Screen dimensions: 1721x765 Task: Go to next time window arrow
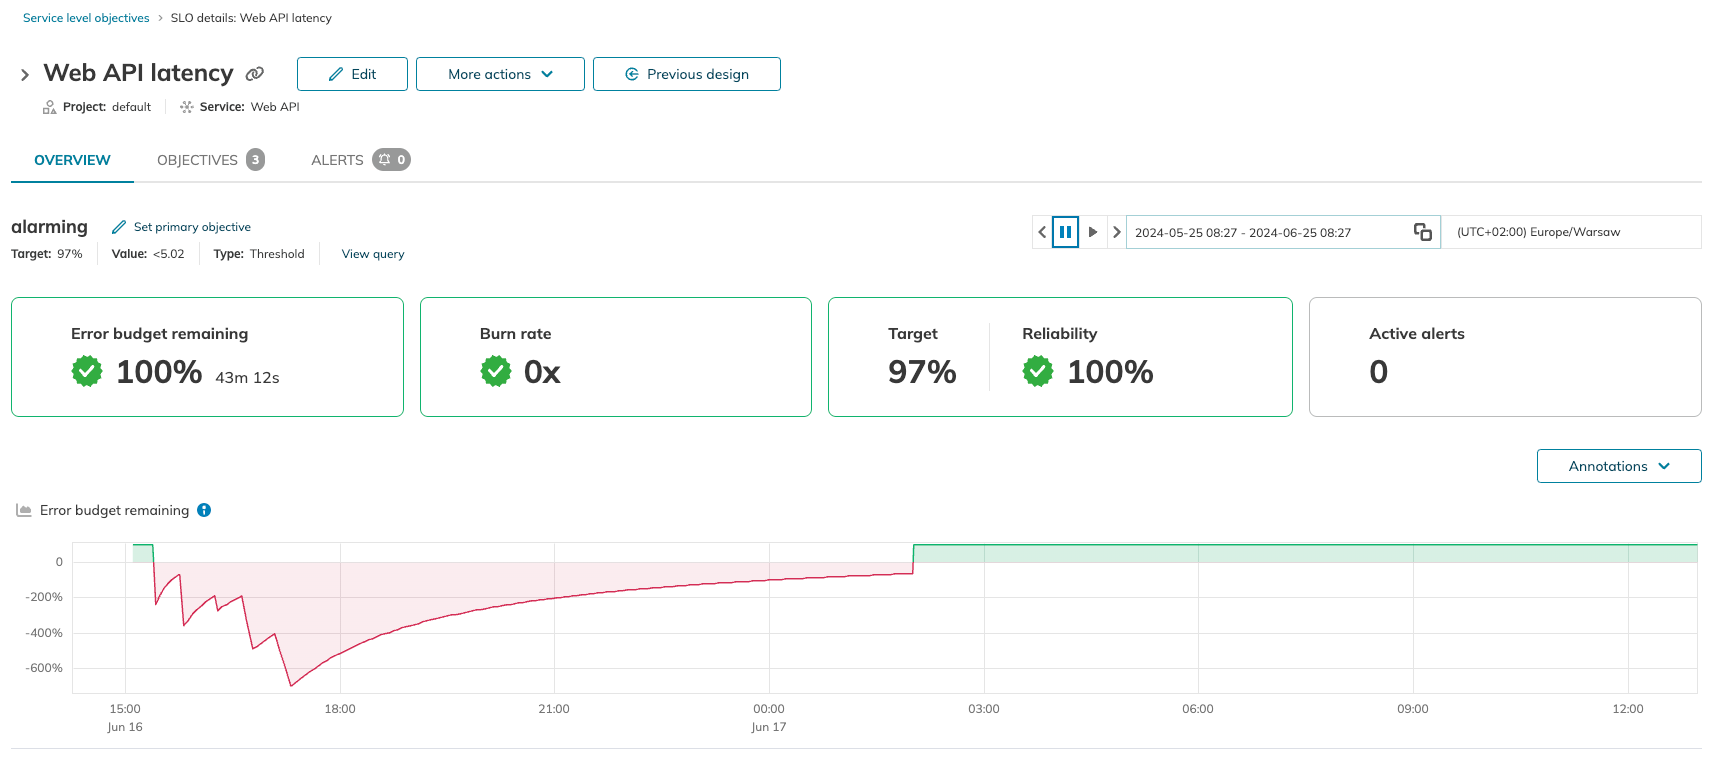(x=1117, y=232)
